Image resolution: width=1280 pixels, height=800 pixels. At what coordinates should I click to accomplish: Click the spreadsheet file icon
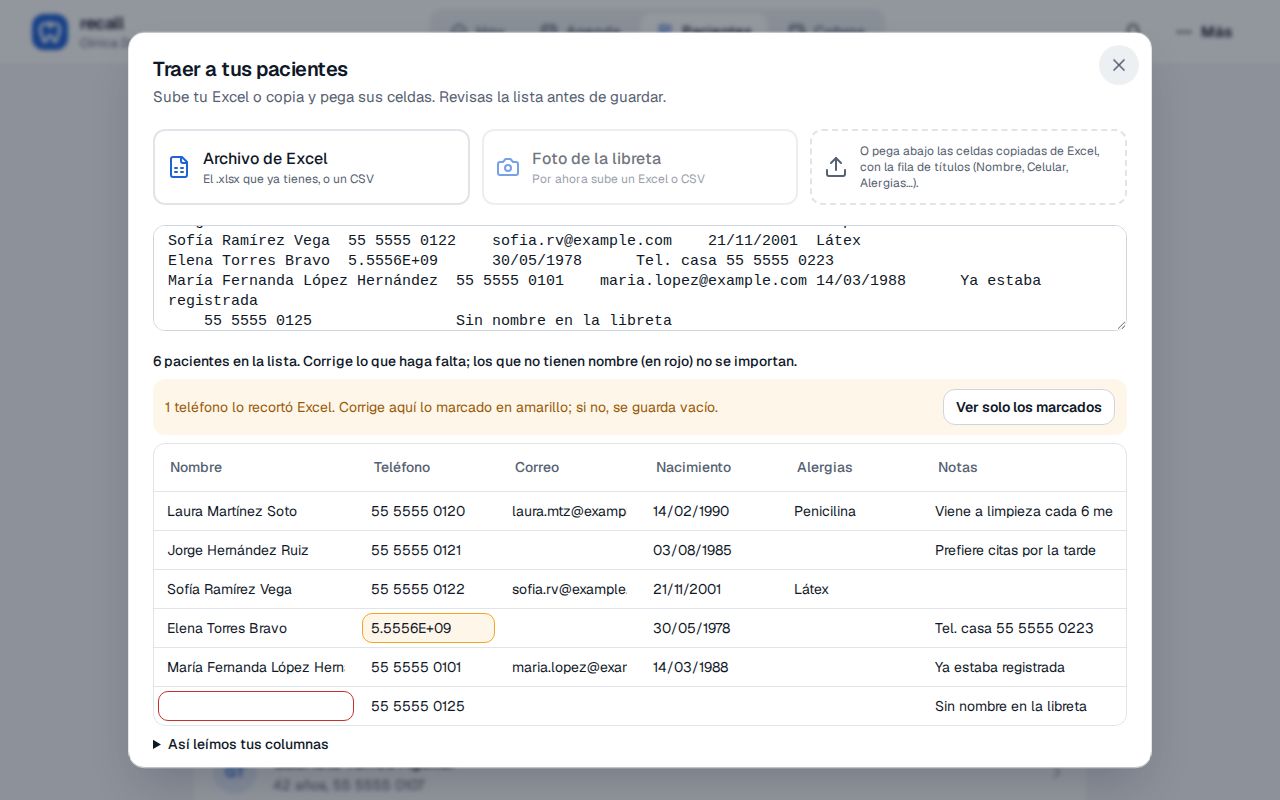tap(179, 167)
